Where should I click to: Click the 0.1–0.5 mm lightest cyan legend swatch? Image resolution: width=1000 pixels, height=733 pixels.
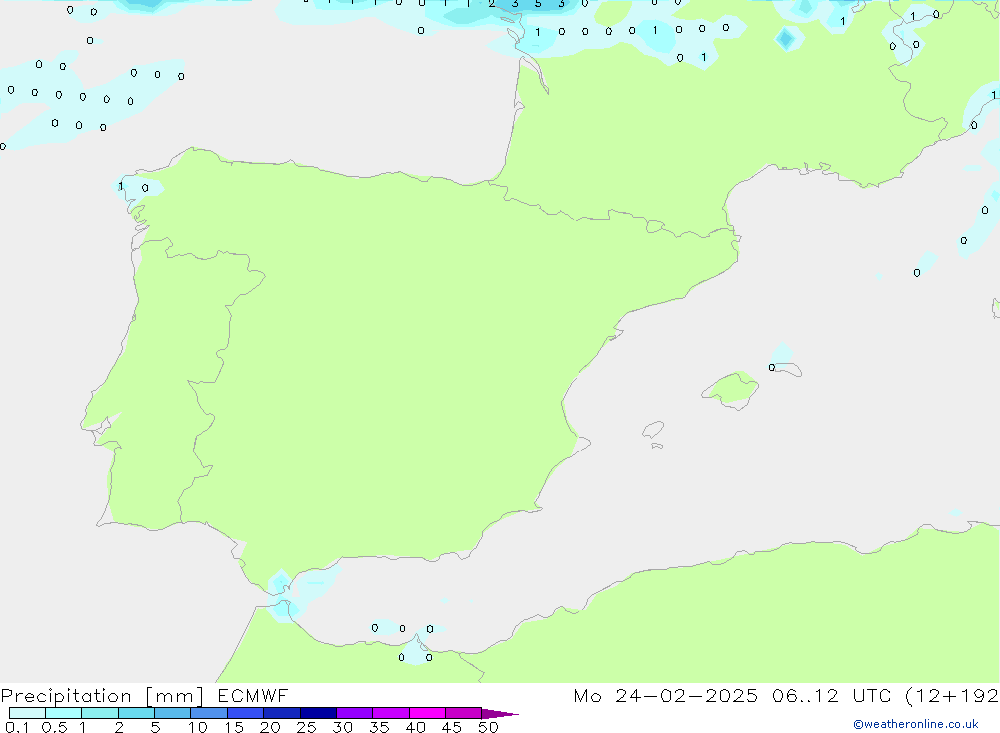pyautogui.click(x=27, y=713)
